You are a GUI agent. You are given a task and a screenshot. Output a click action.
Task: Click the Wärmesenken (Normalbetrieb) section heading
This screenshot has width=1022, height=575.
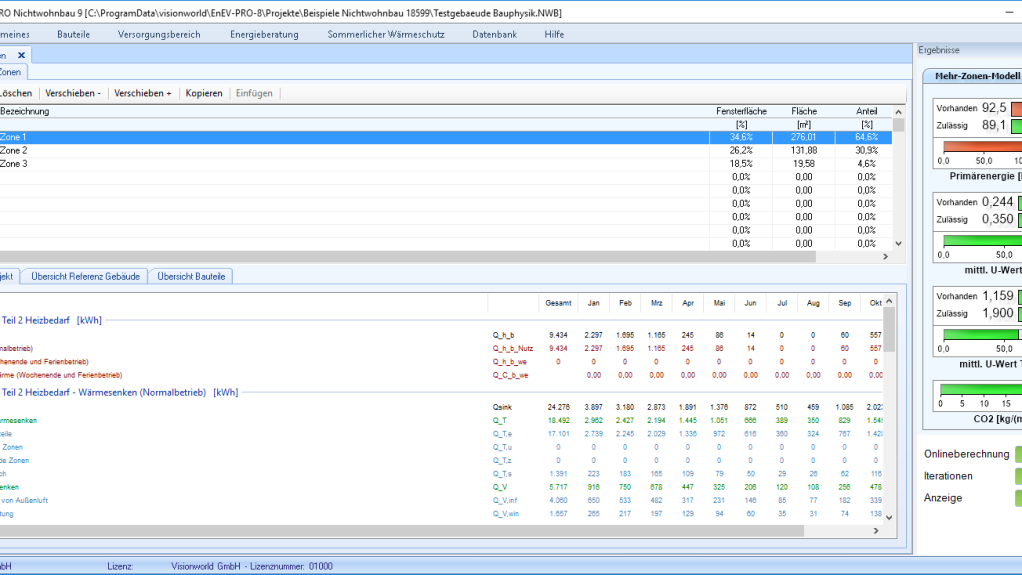pyautogui.click(x=119, y=392)
